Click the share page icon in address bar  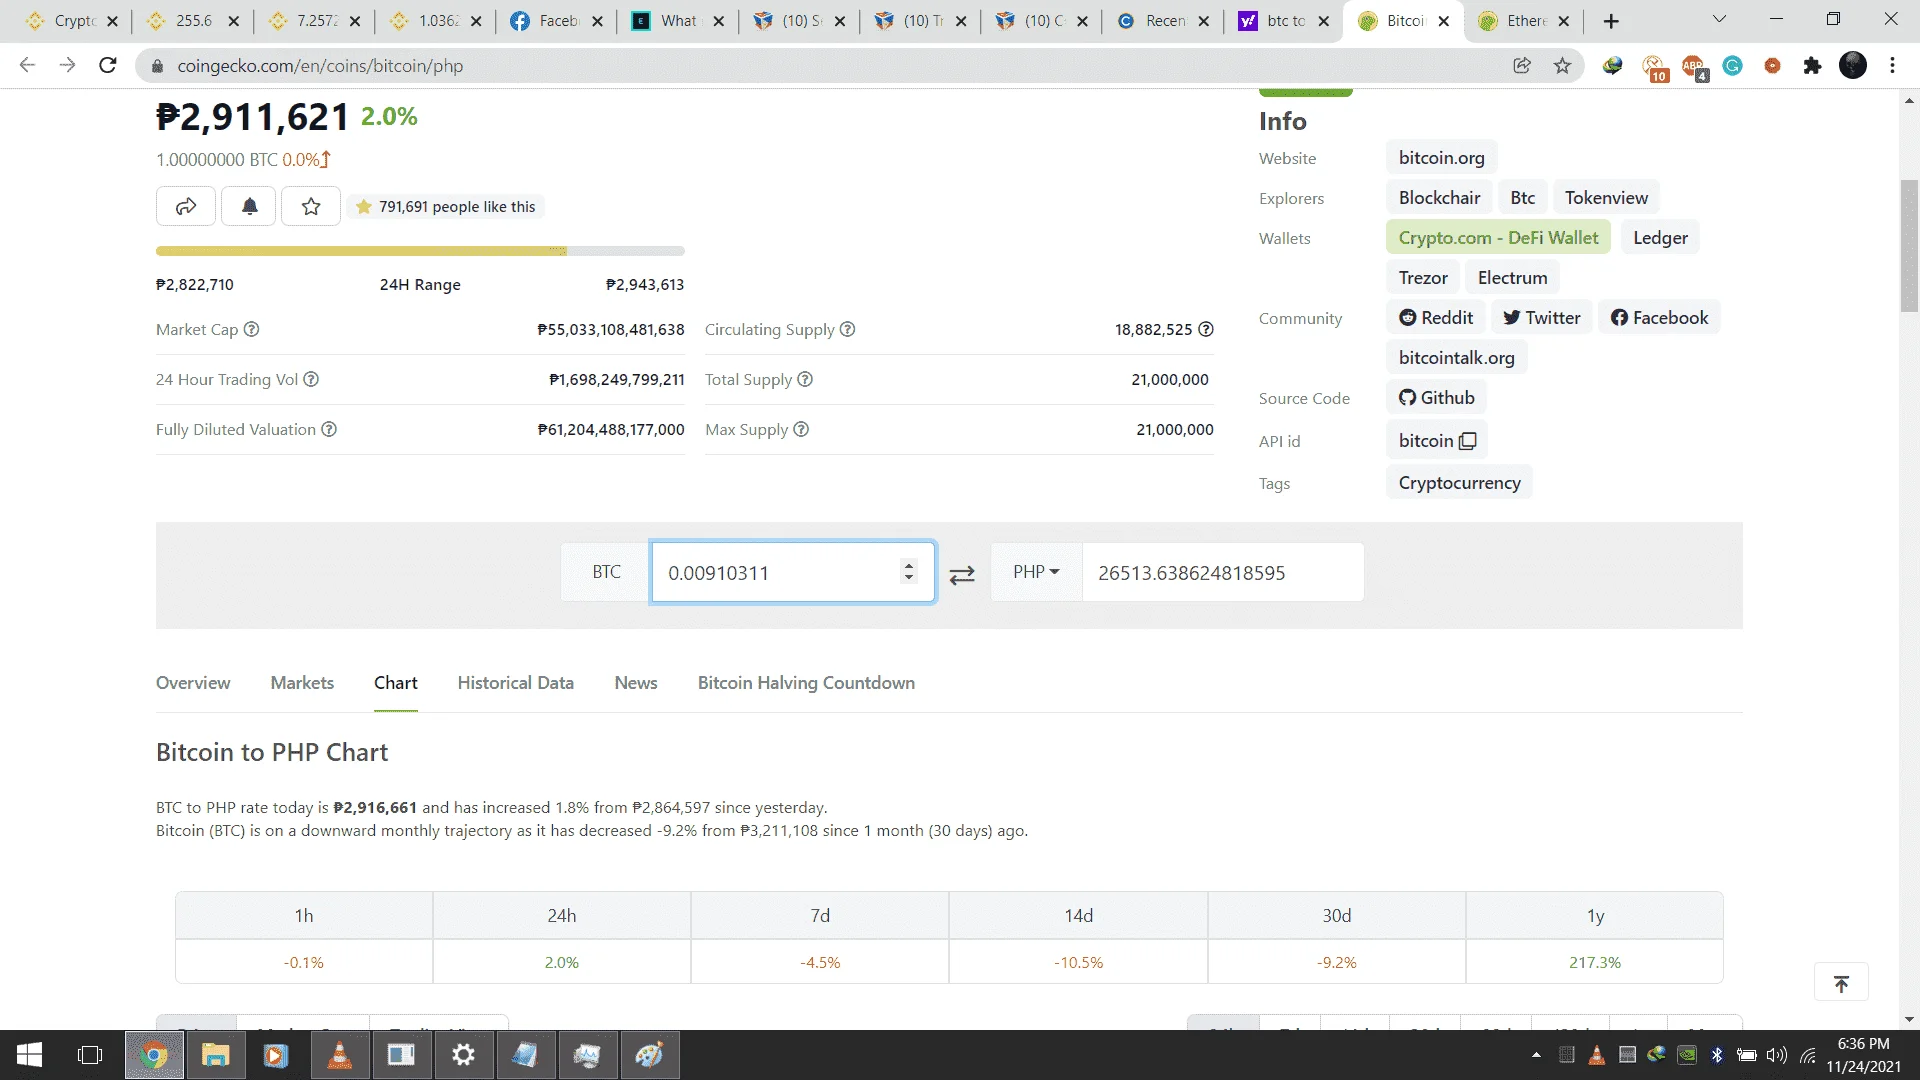[x=1522, y=65]
